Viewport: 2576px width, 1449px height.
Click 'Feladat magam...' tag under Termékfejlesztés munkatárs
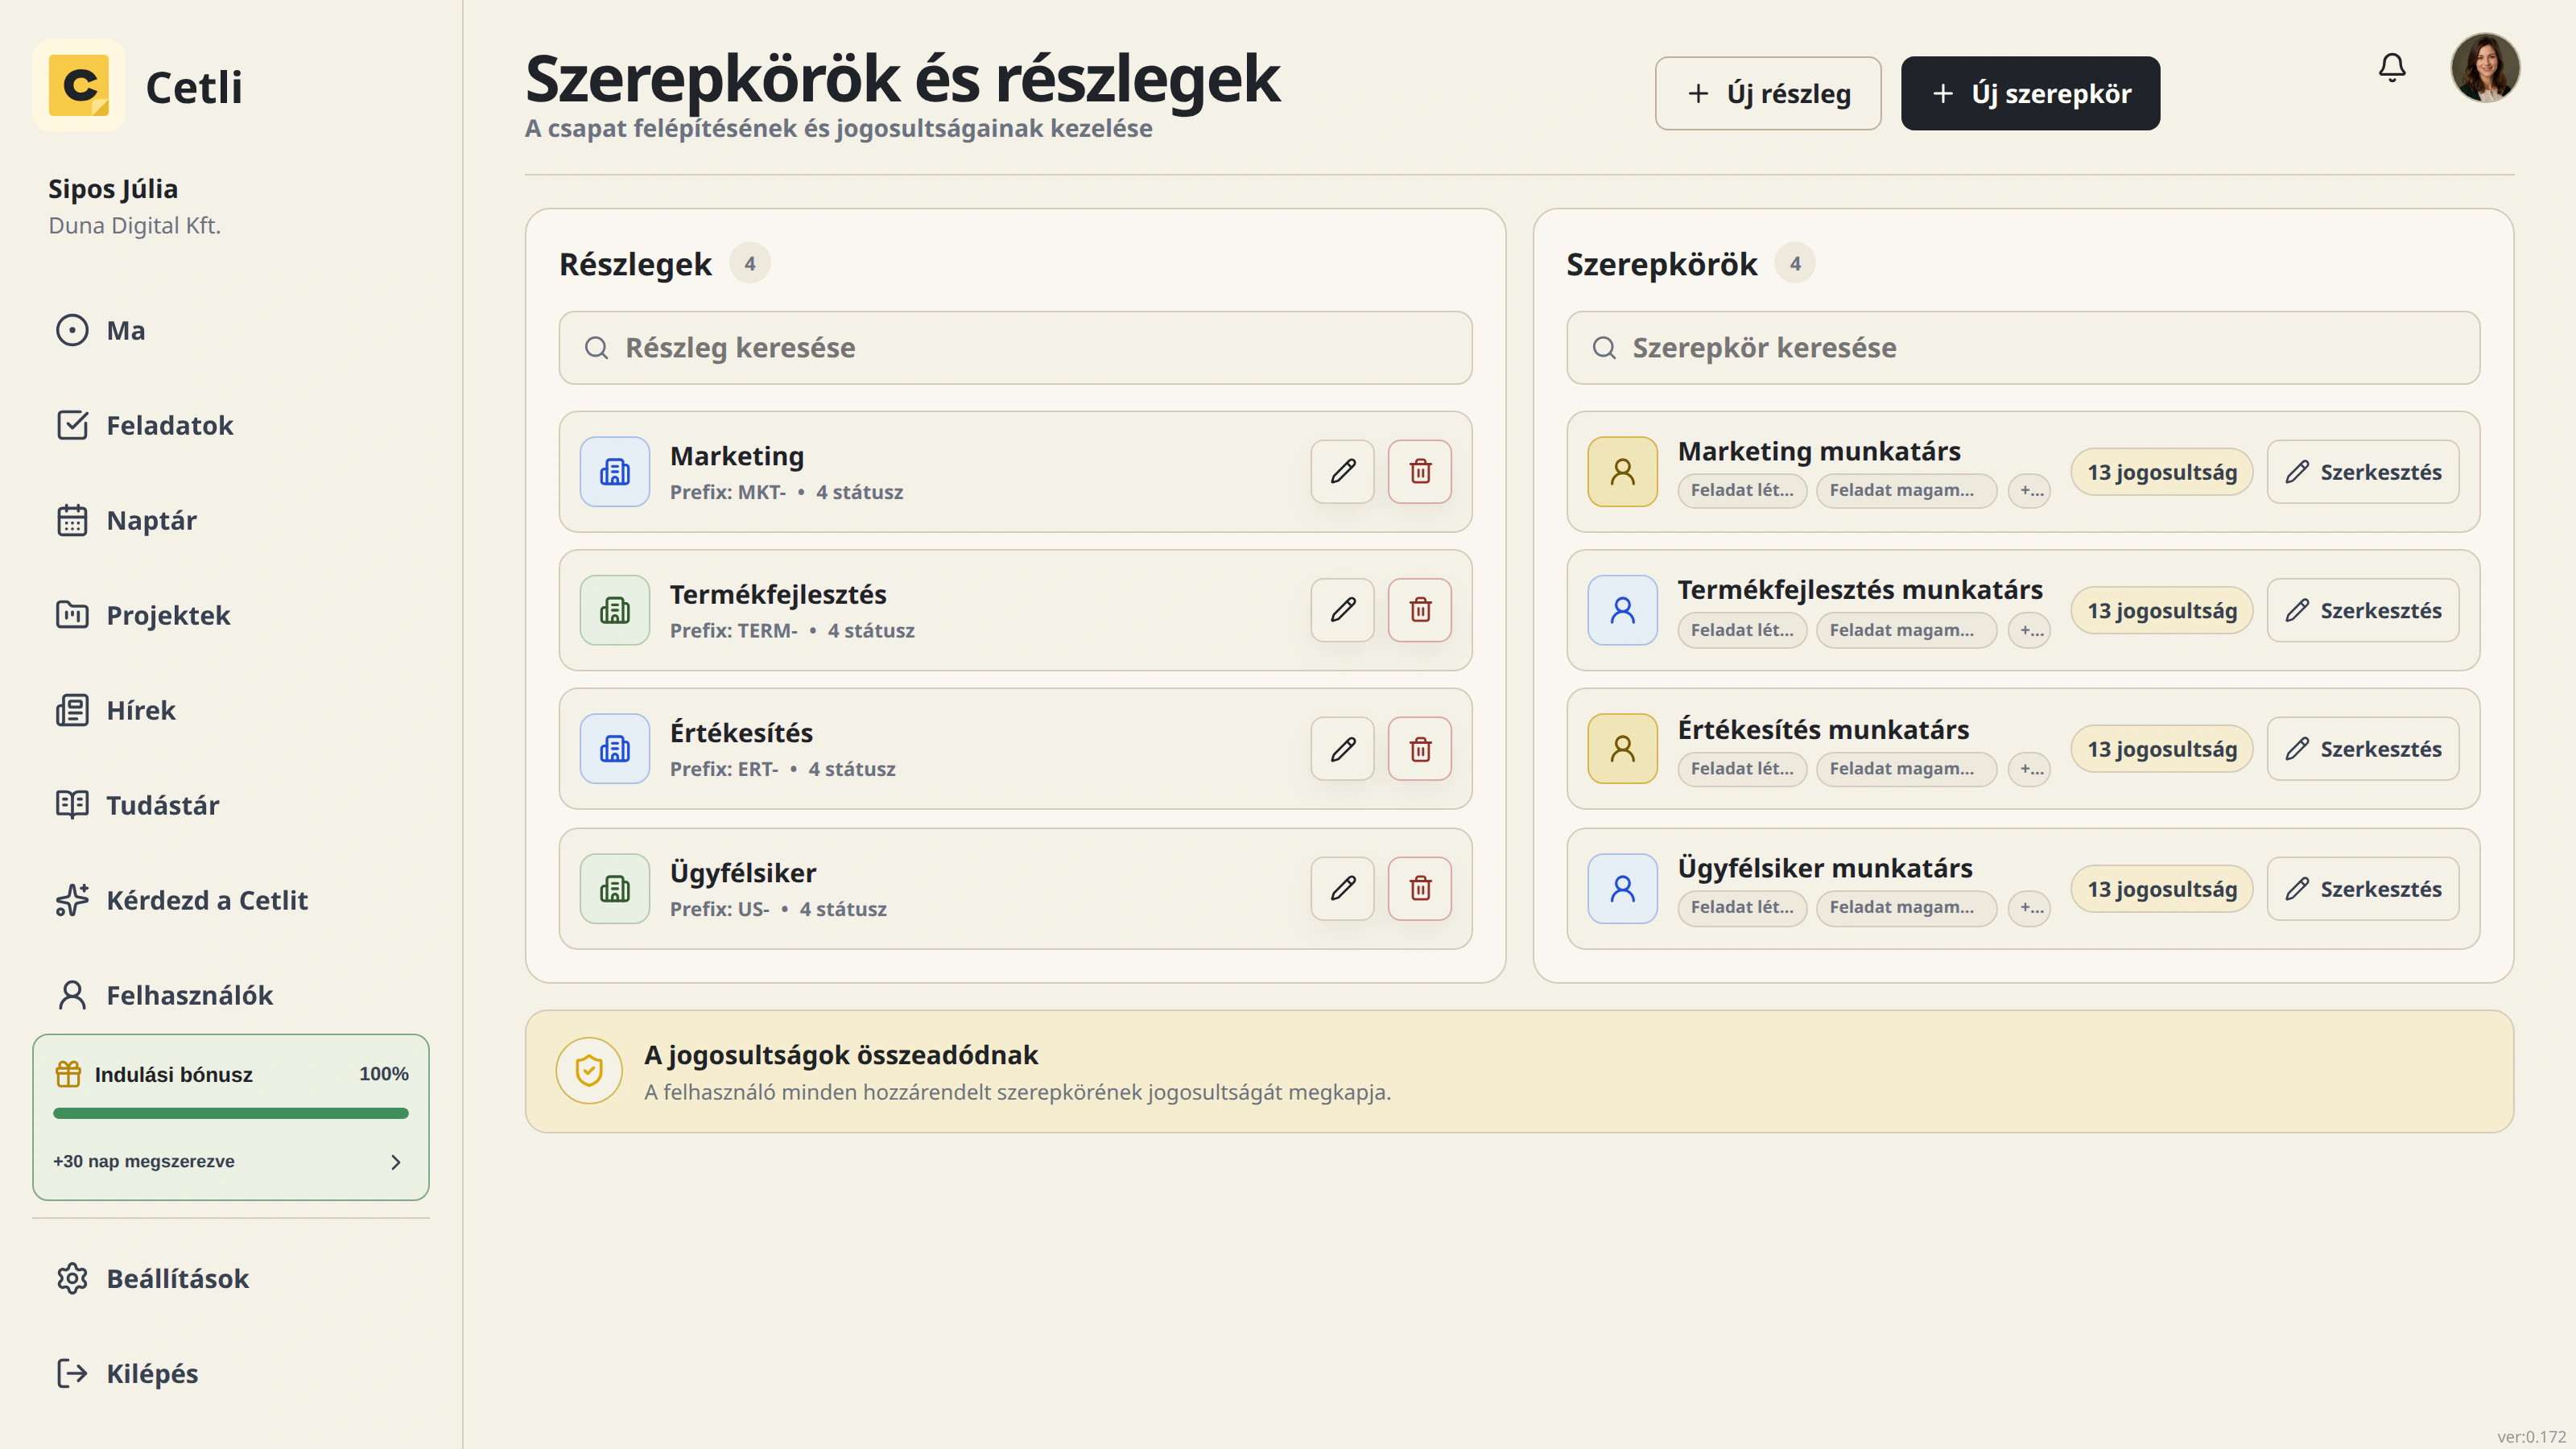1906,630
